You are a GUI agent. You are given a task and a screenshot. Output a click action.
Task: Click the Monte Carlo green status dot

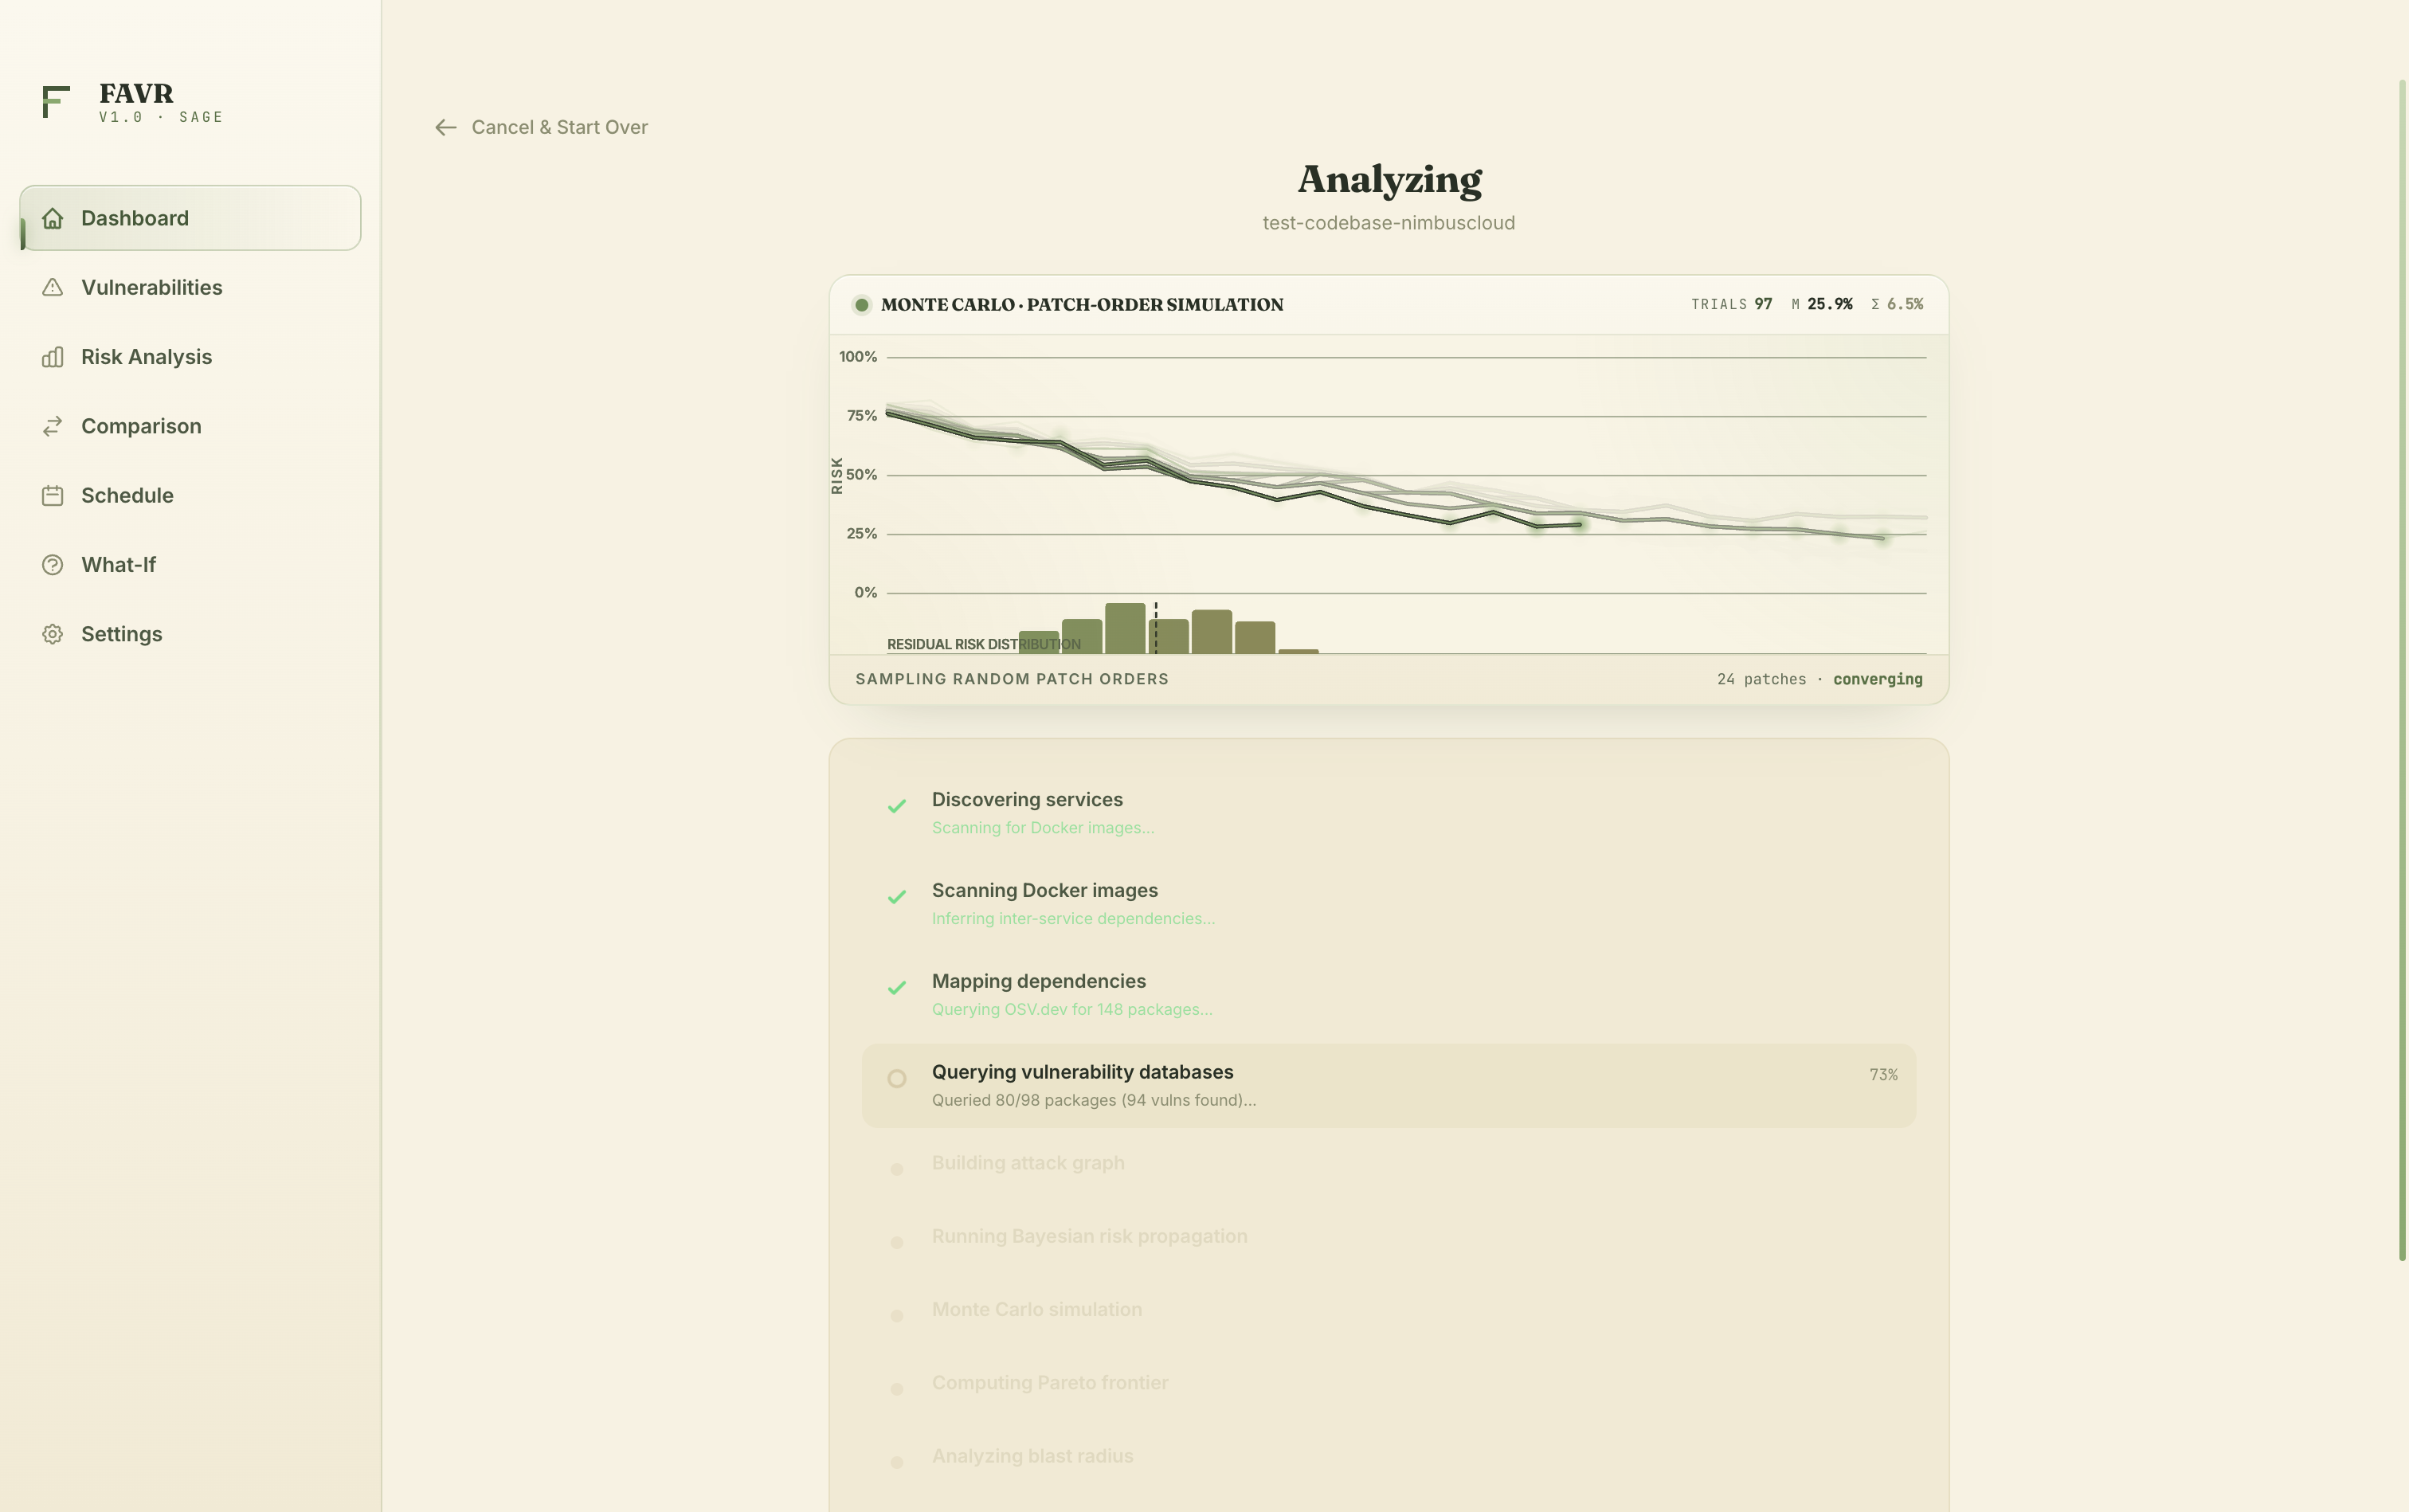[861, 305]
